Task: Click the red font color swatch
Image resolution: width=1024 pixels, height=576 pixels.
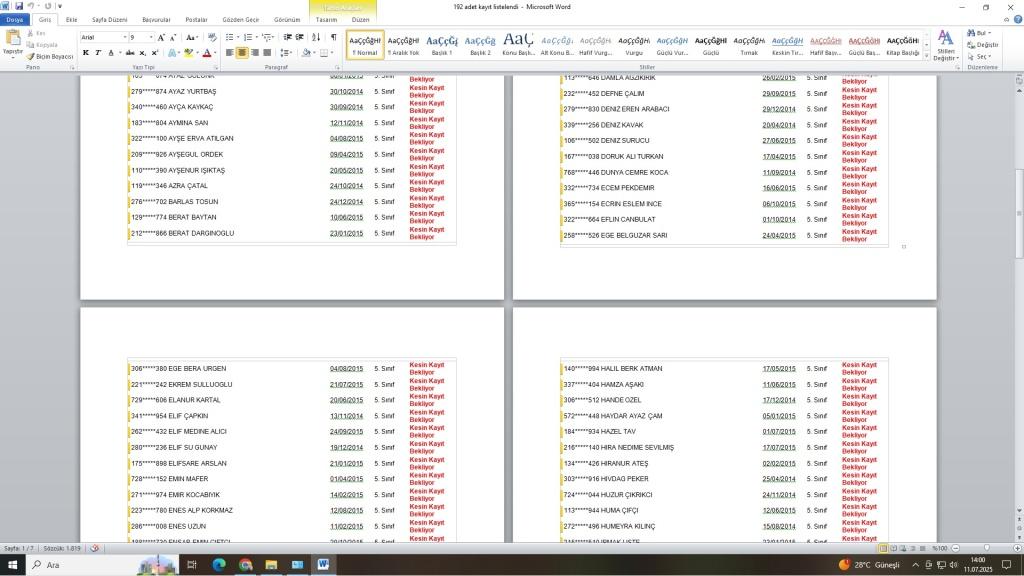Action: click(x=206, y=53)
